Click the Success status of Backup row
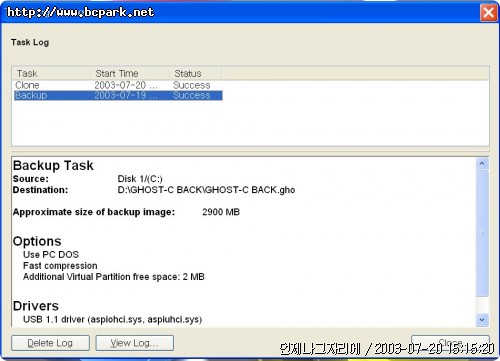 [x=192, y=95]
